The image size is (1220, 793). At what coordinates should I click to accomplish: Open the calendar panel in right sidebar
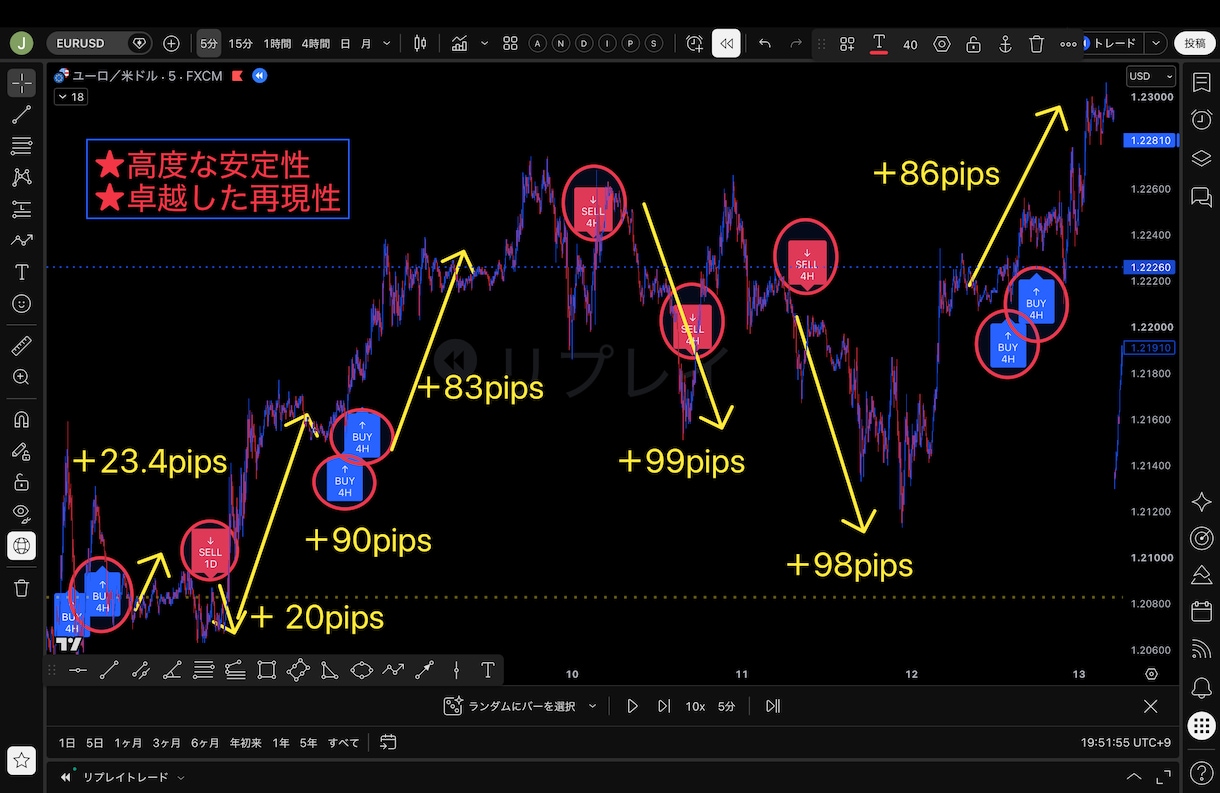(x=1201, y=612)
